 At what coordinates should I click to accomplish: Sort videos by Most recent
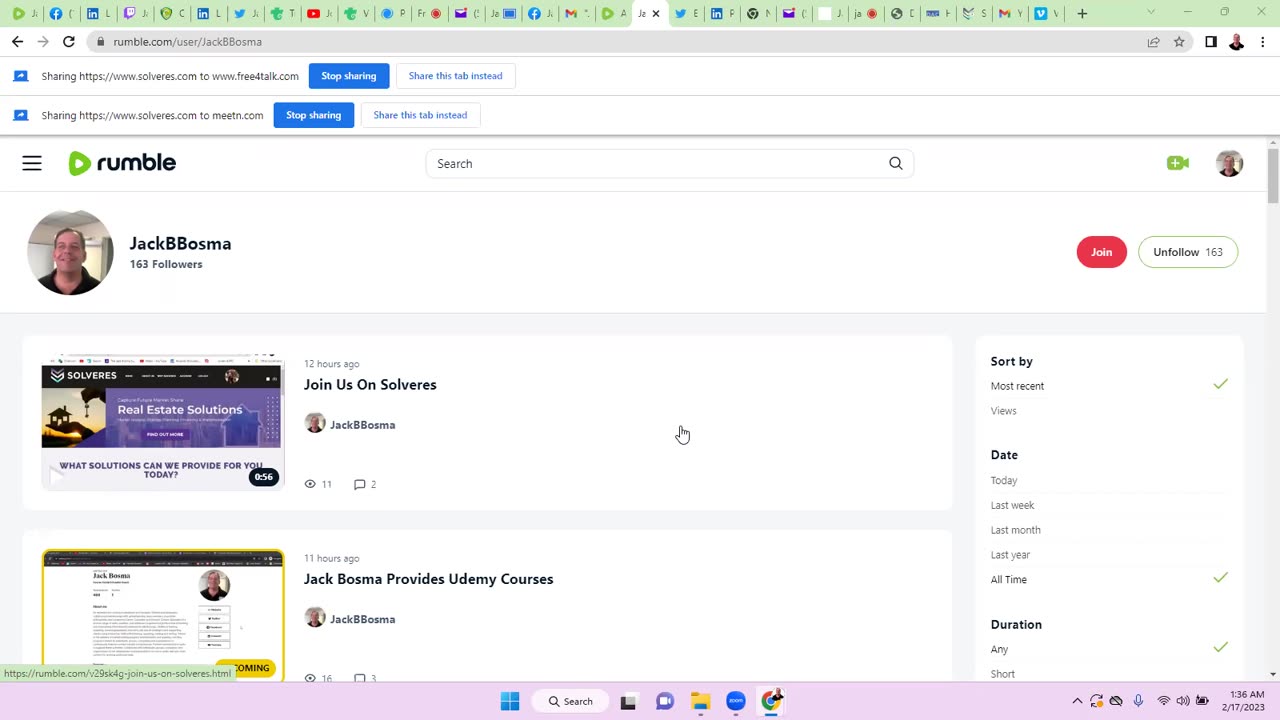[x=1017, y=386]
